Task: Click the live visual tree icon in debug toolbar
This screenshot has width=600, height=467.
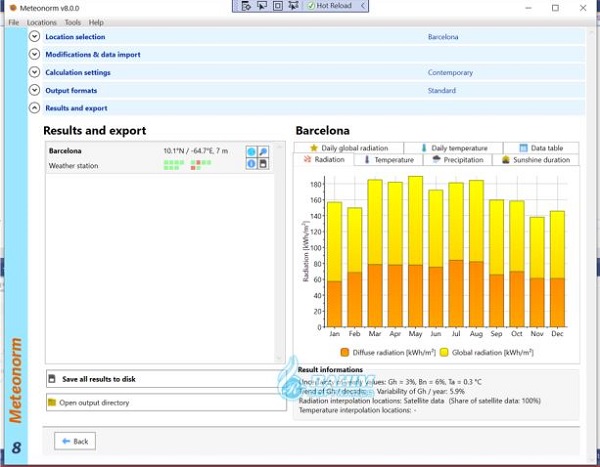Action: click(244, 6)
